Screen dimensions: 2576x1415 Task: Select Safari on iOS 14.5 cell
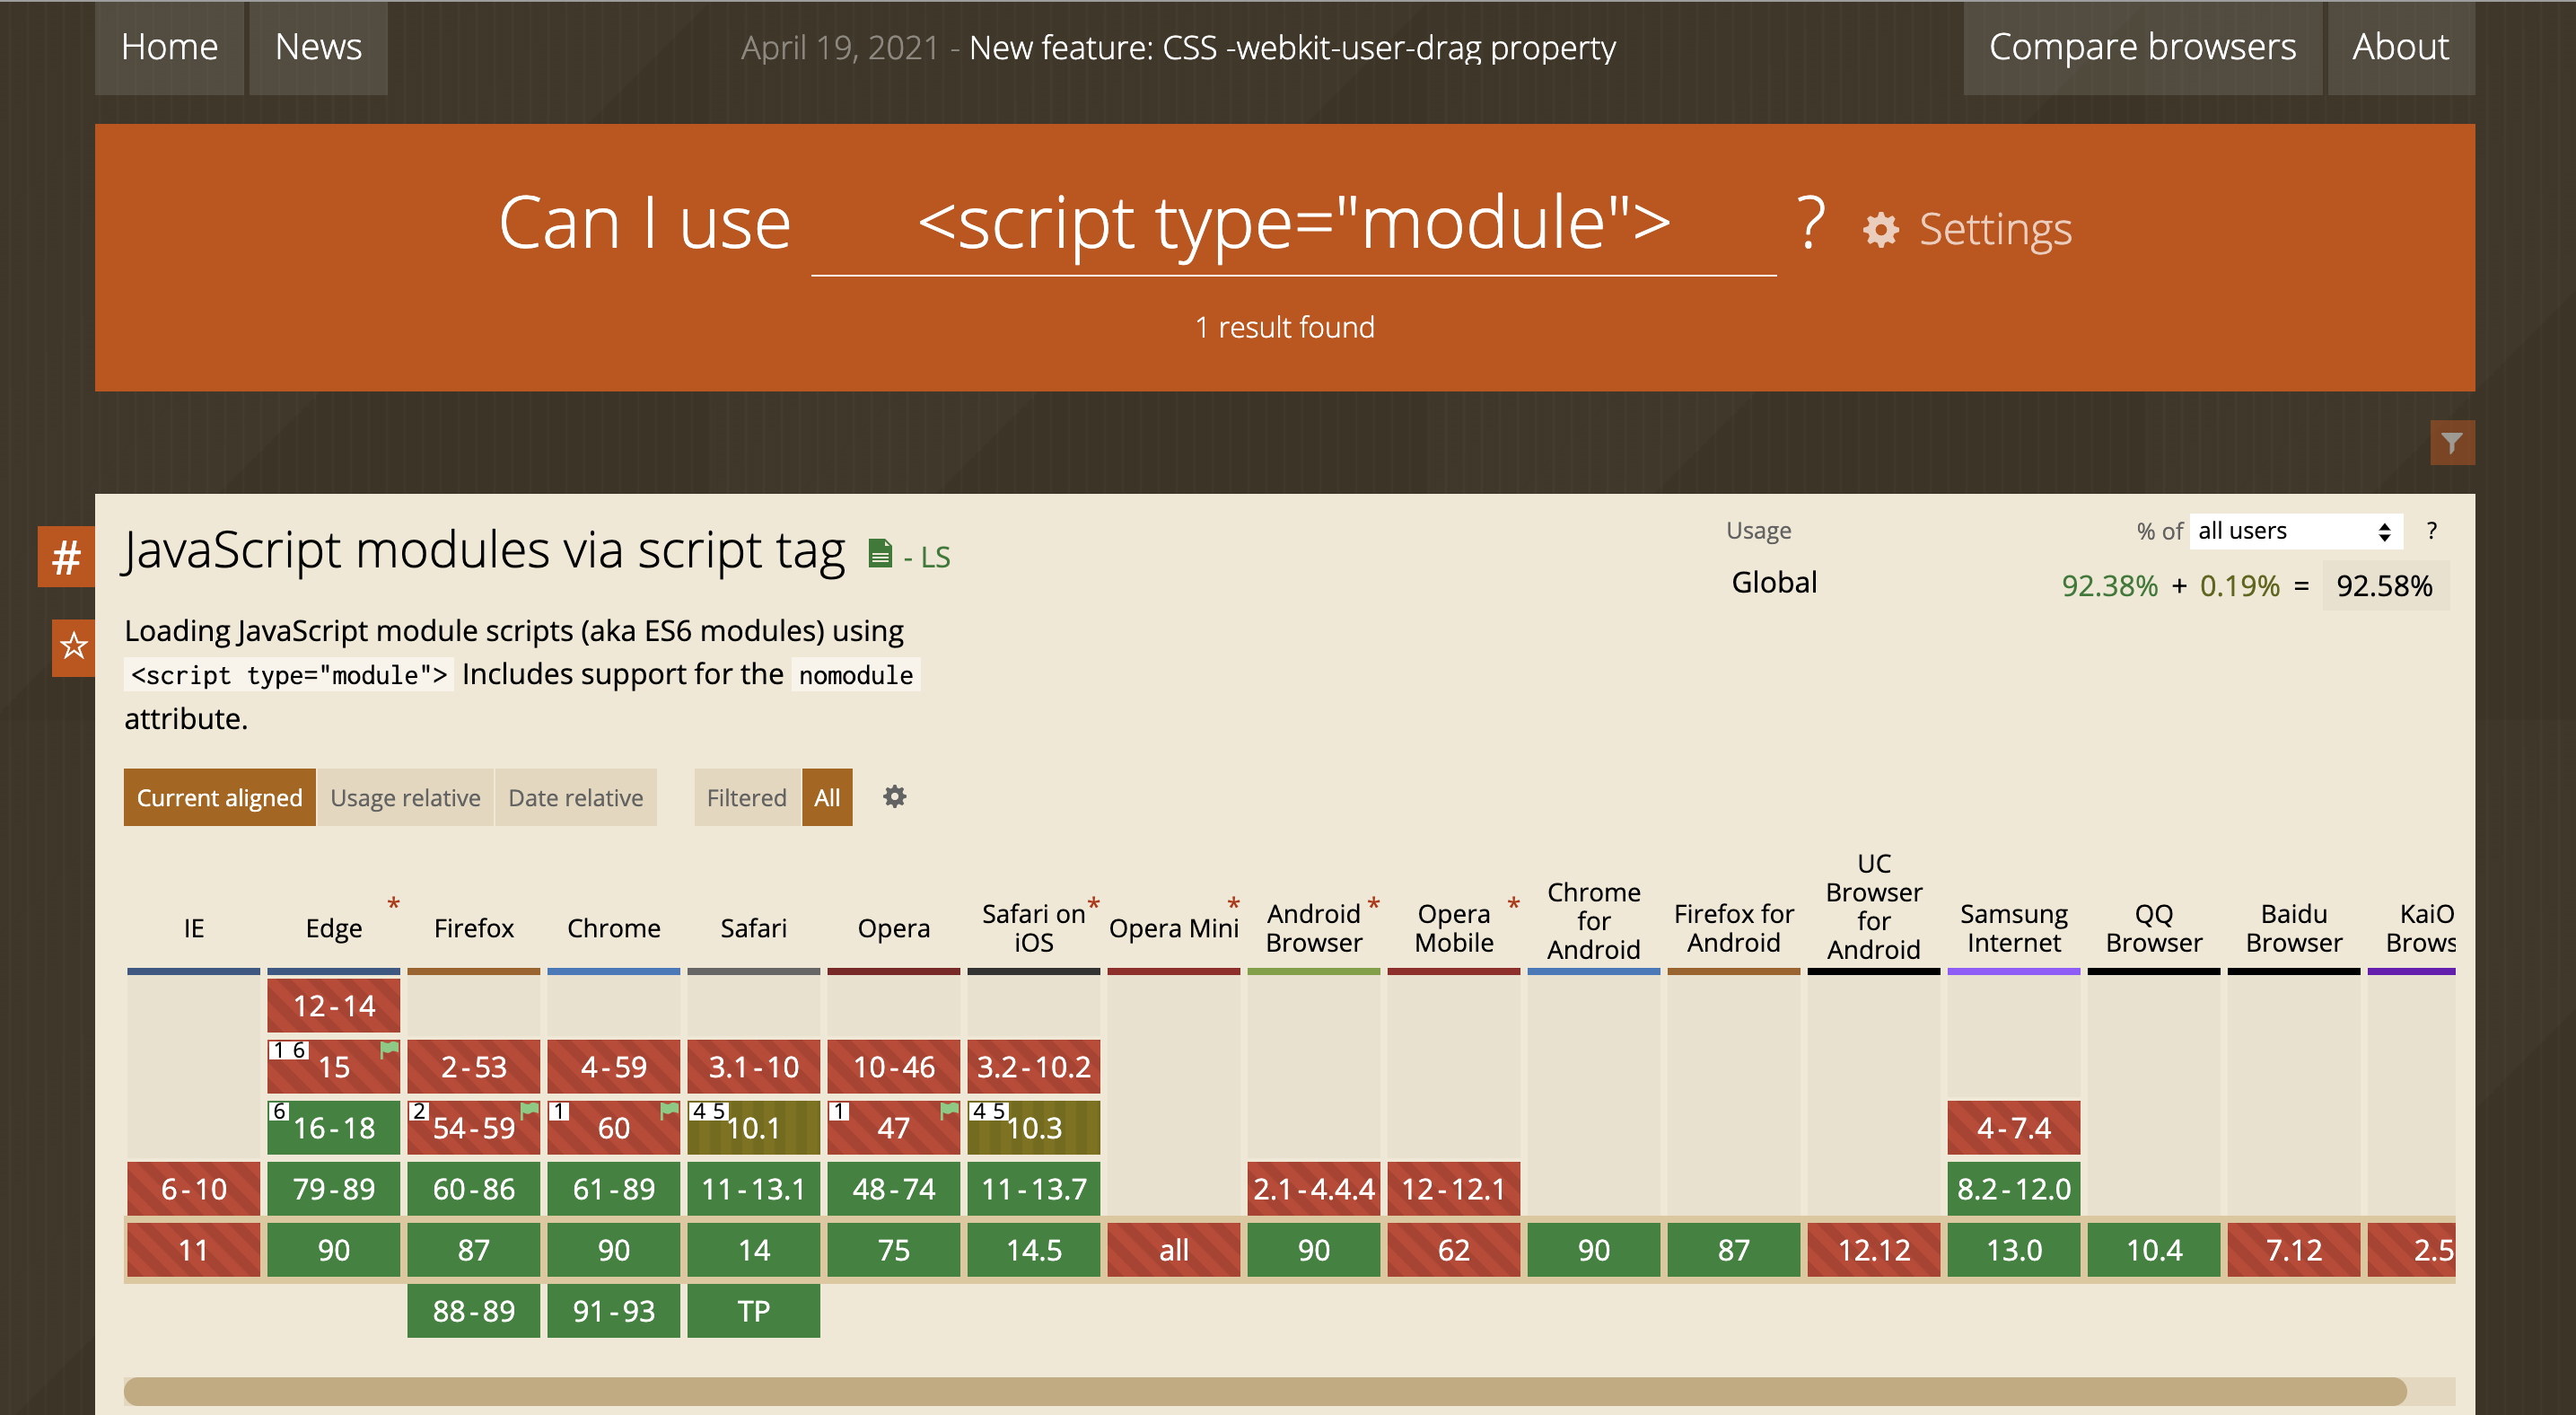click(1033, 1250)
